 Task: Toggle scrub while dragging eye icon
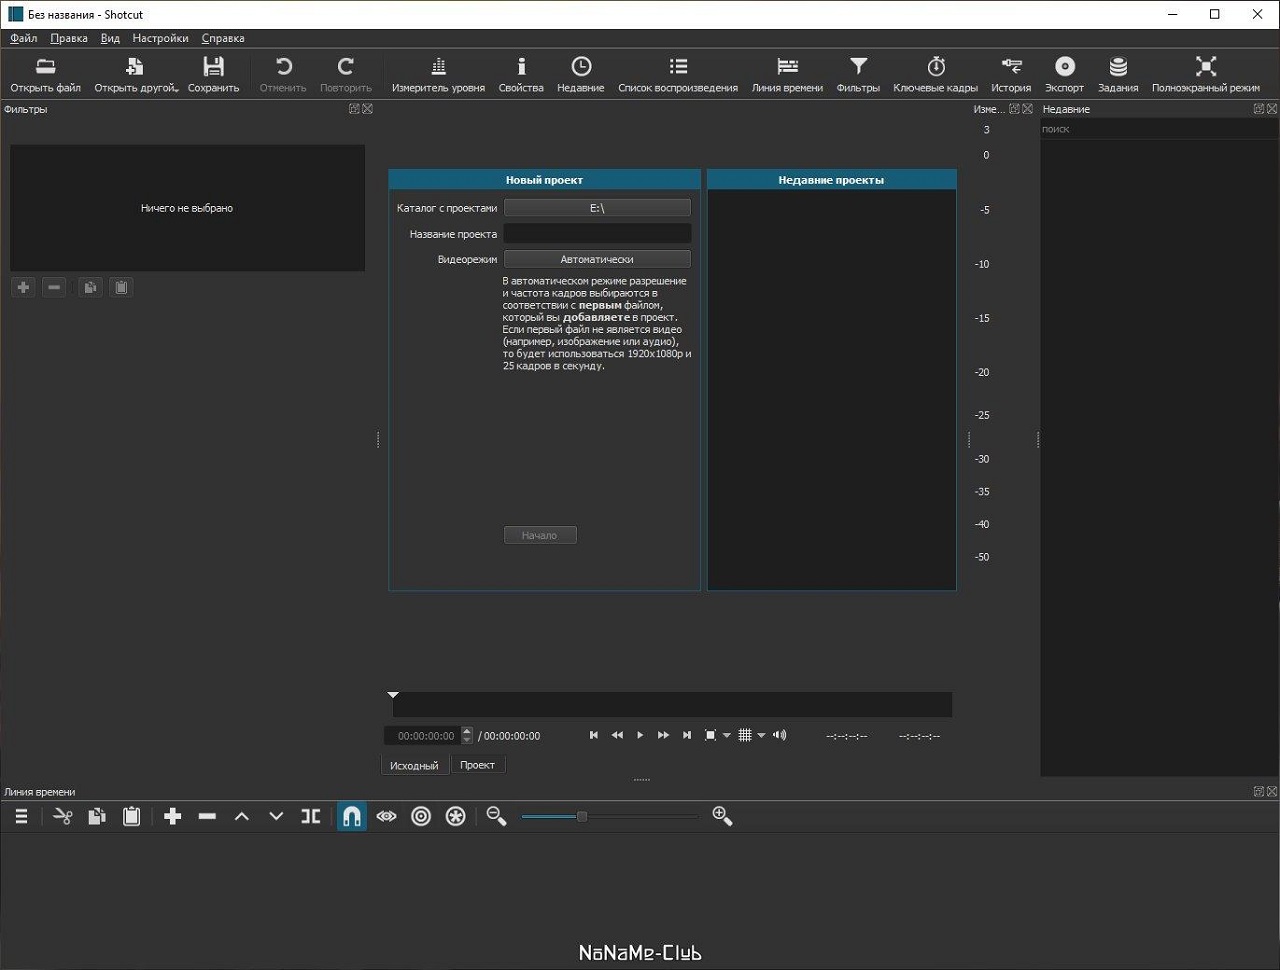tap(386, 817)
